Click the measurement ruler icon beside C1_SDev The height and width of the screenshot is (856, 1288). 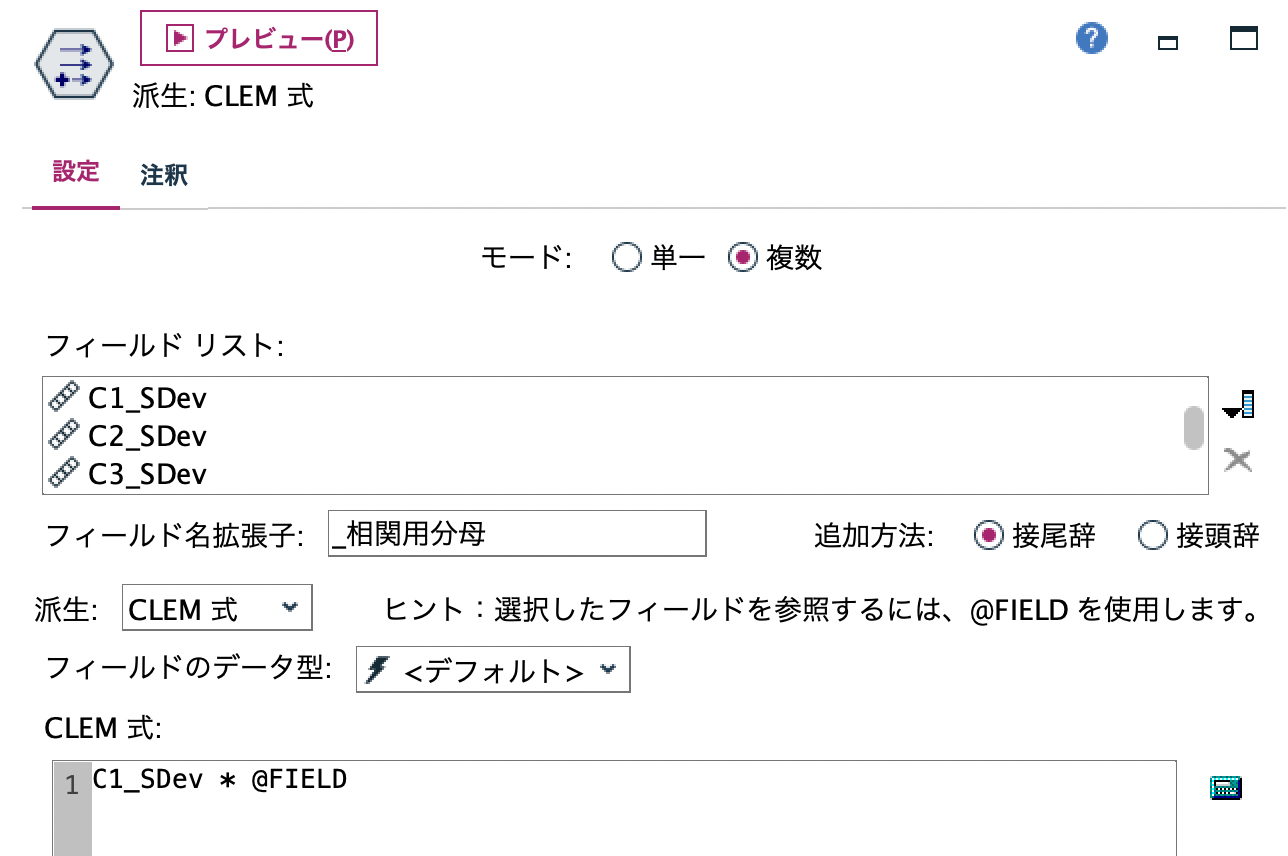click(x=62, y=396)
